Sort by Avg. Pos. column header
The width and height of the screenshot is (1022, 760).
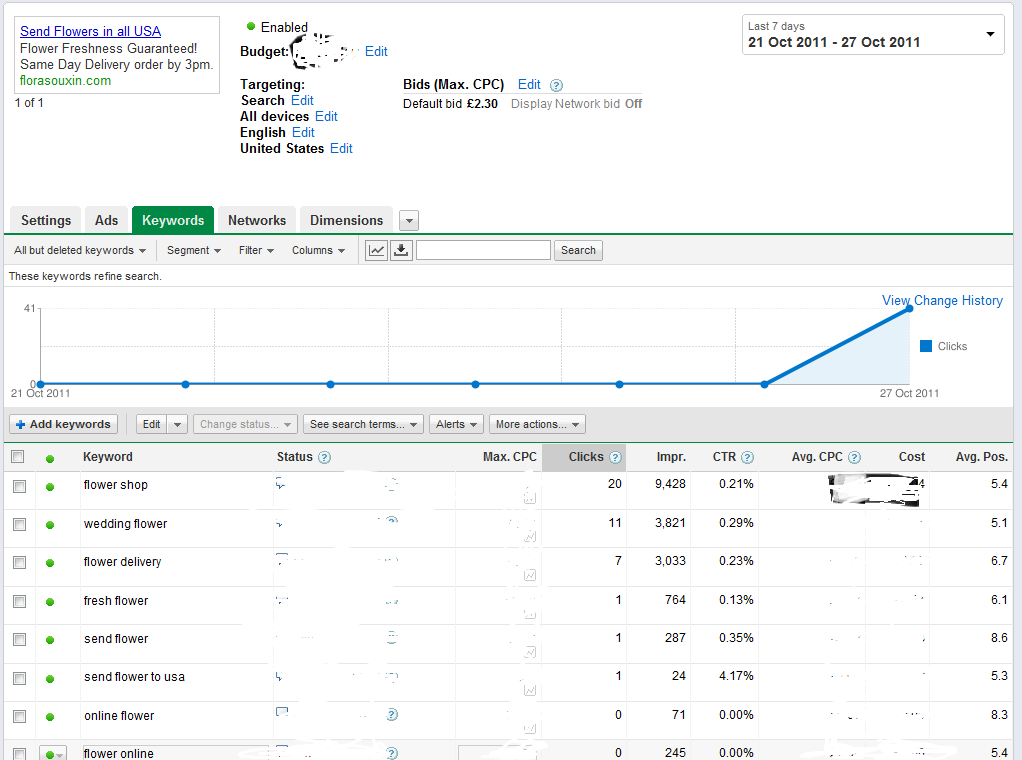click(982, 457)
